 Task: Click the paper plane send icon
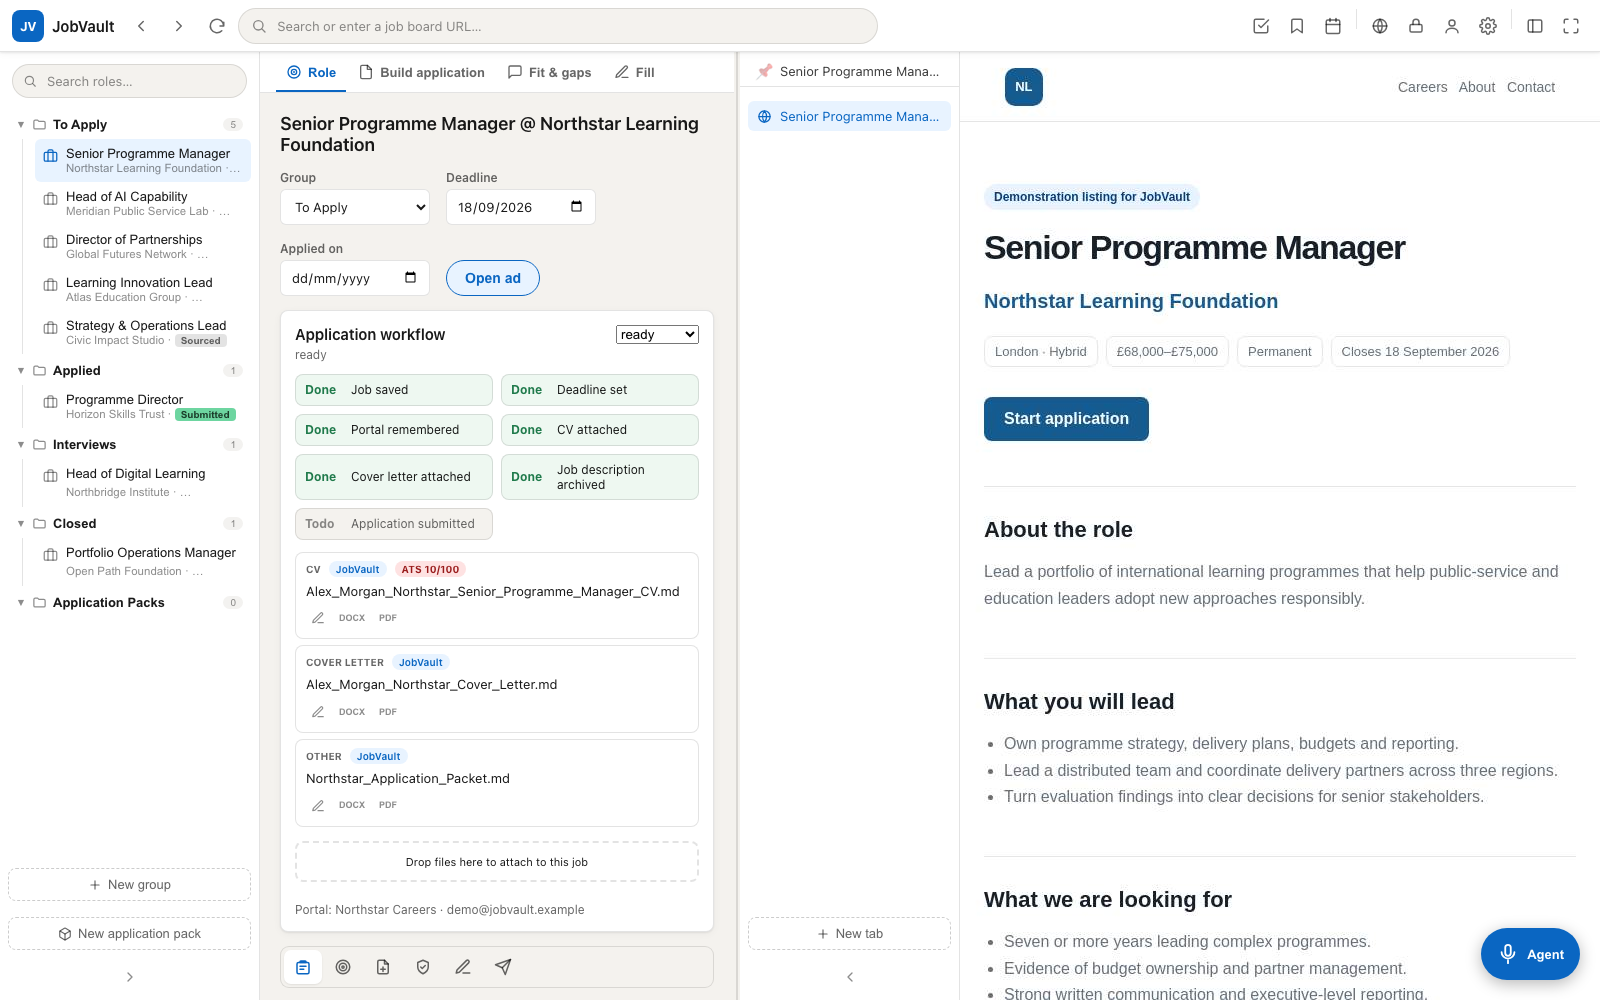click(x=503, y=967)
